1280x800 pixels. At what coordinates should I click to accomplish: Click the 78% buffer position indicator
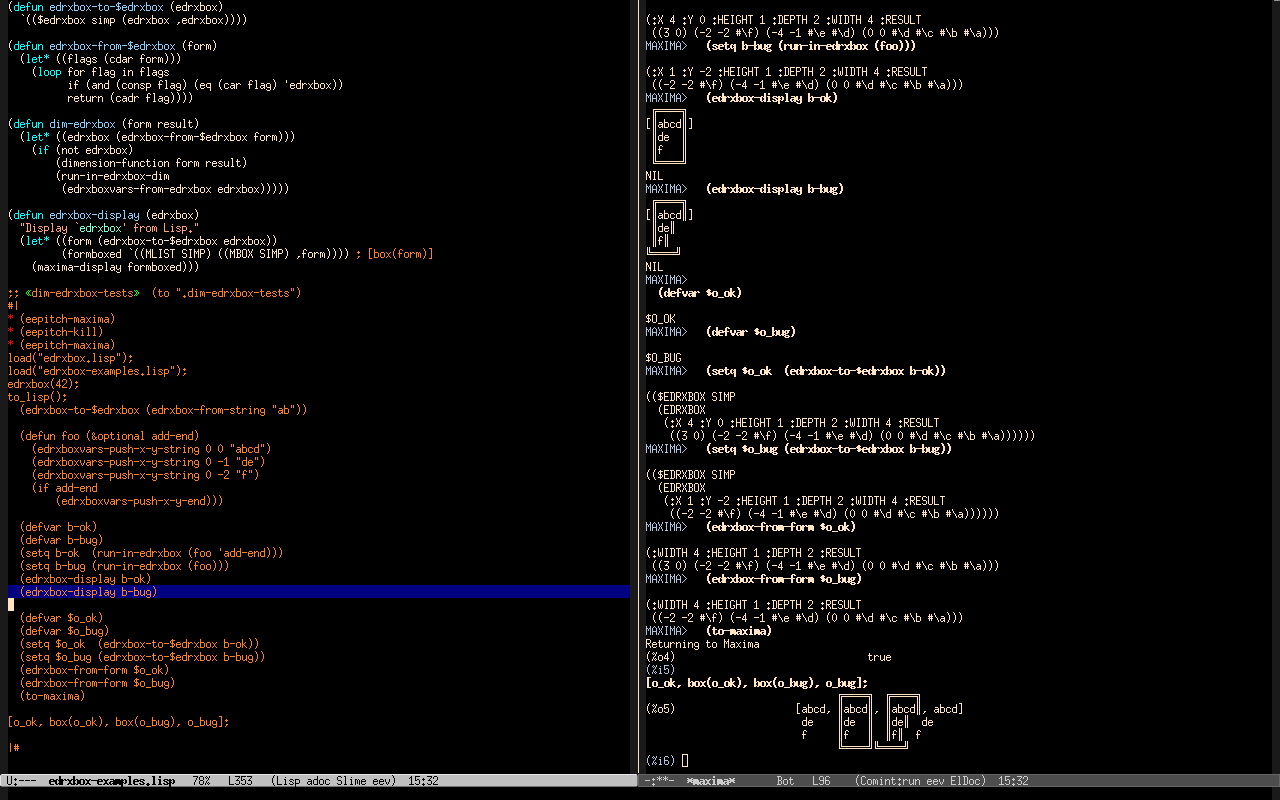(x=201, y=781)
